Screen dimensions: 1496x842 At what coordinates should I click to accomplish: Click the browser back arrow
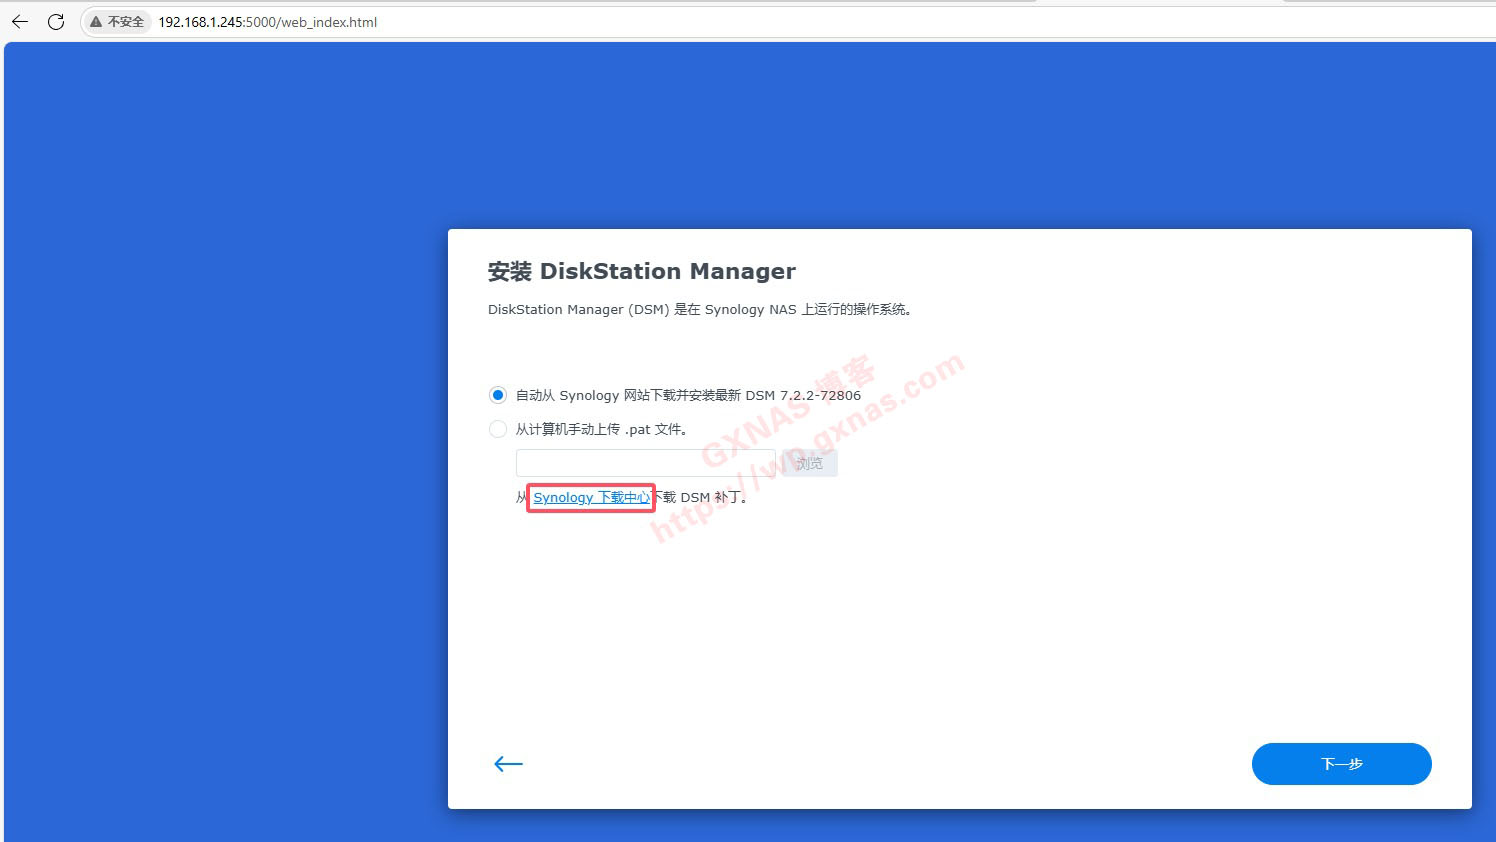[x=20, y=21]
